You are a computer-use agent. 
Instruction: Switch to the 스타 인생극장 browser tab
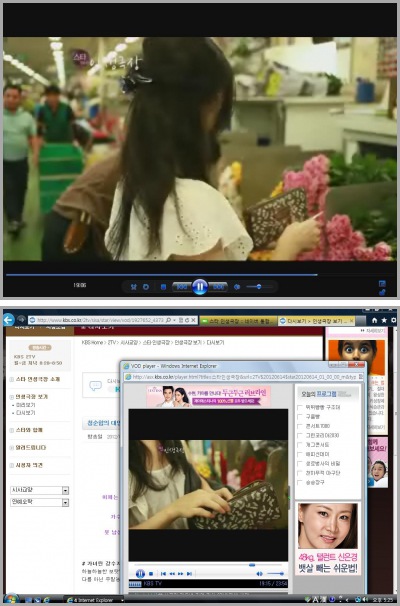click(x=238, y=321)
